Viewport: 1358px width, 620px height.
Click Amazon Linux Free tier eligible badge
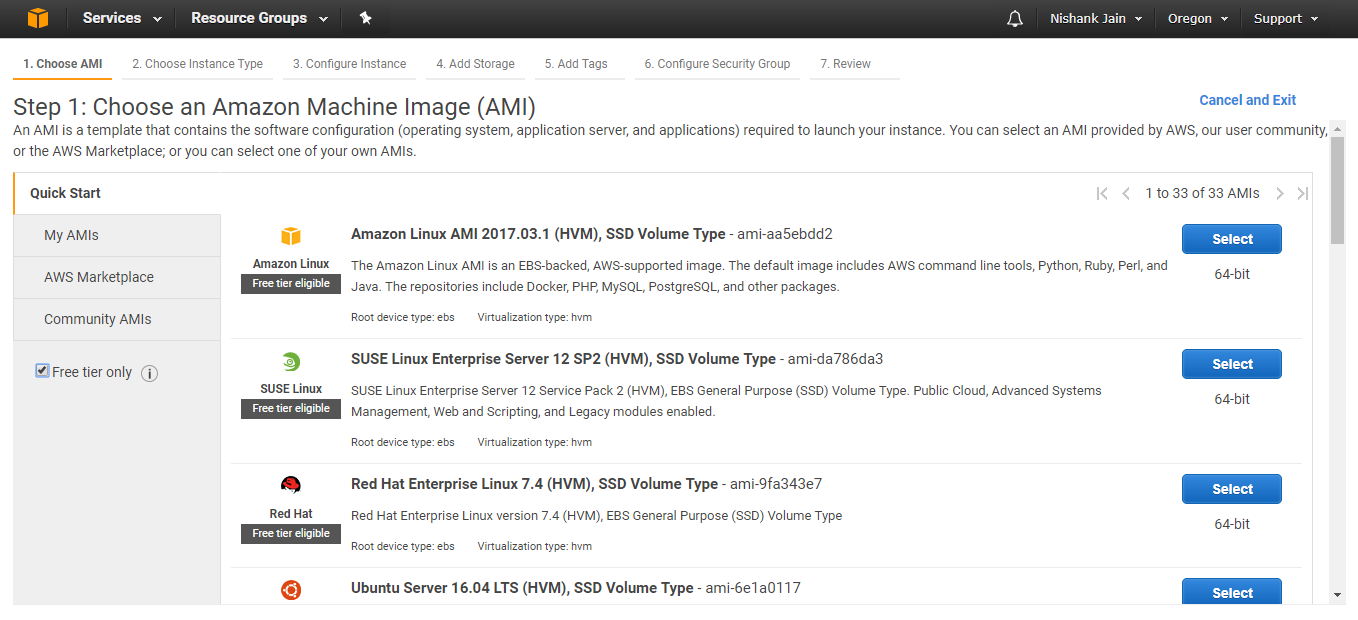[x=291, y=283]
